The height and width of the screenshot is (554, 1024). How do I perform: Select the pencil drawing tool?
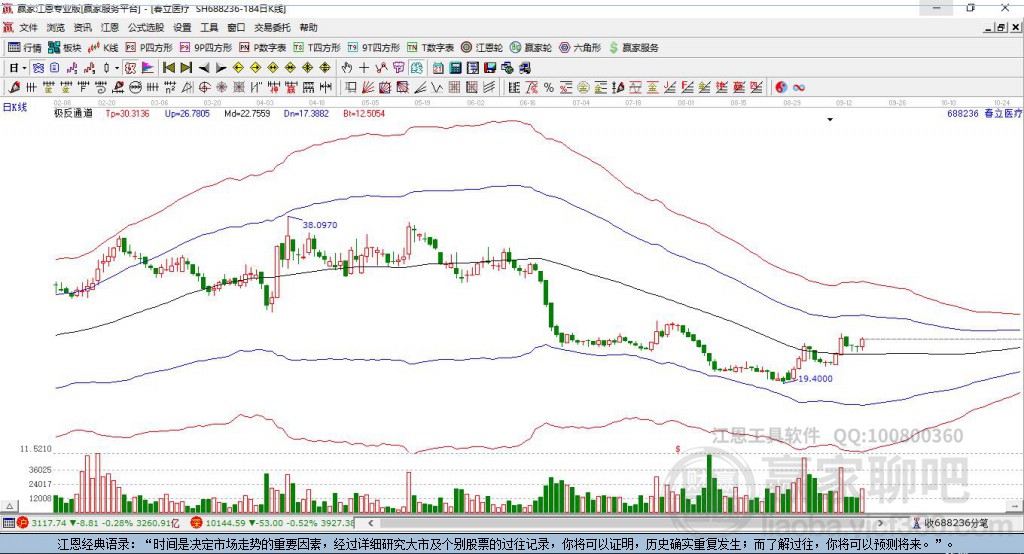coord(14,88)
